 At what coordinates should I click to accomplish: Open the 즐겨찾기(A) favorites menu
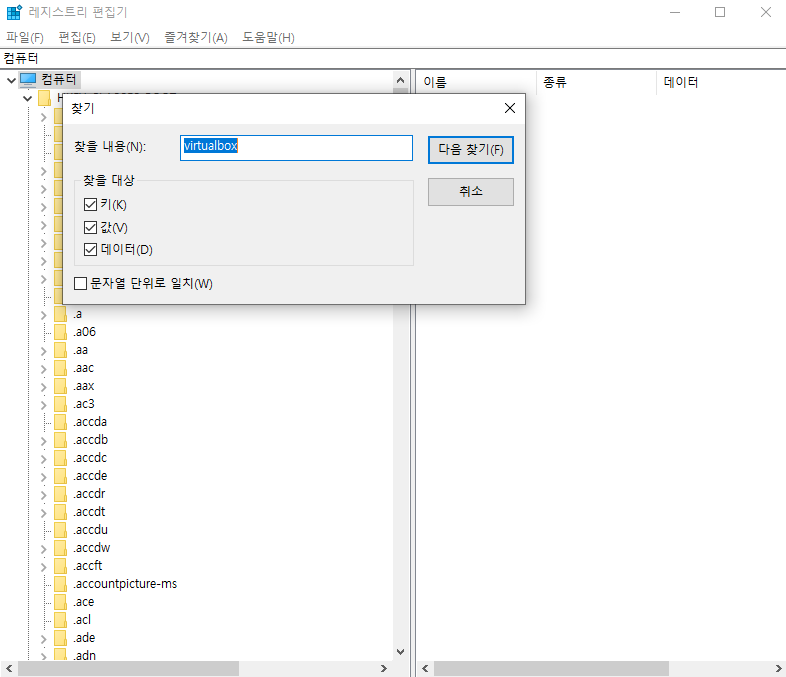[196, 38]
